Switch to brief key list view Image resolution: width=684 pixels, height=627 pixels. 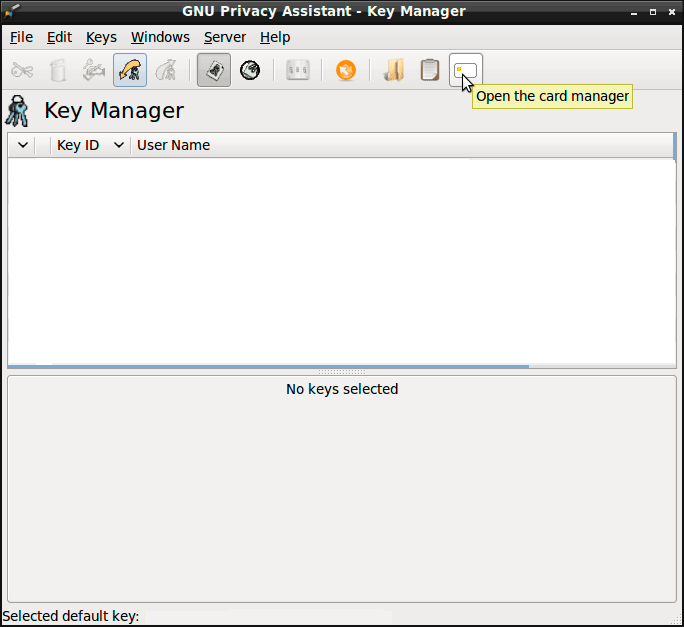pos(214,70)
